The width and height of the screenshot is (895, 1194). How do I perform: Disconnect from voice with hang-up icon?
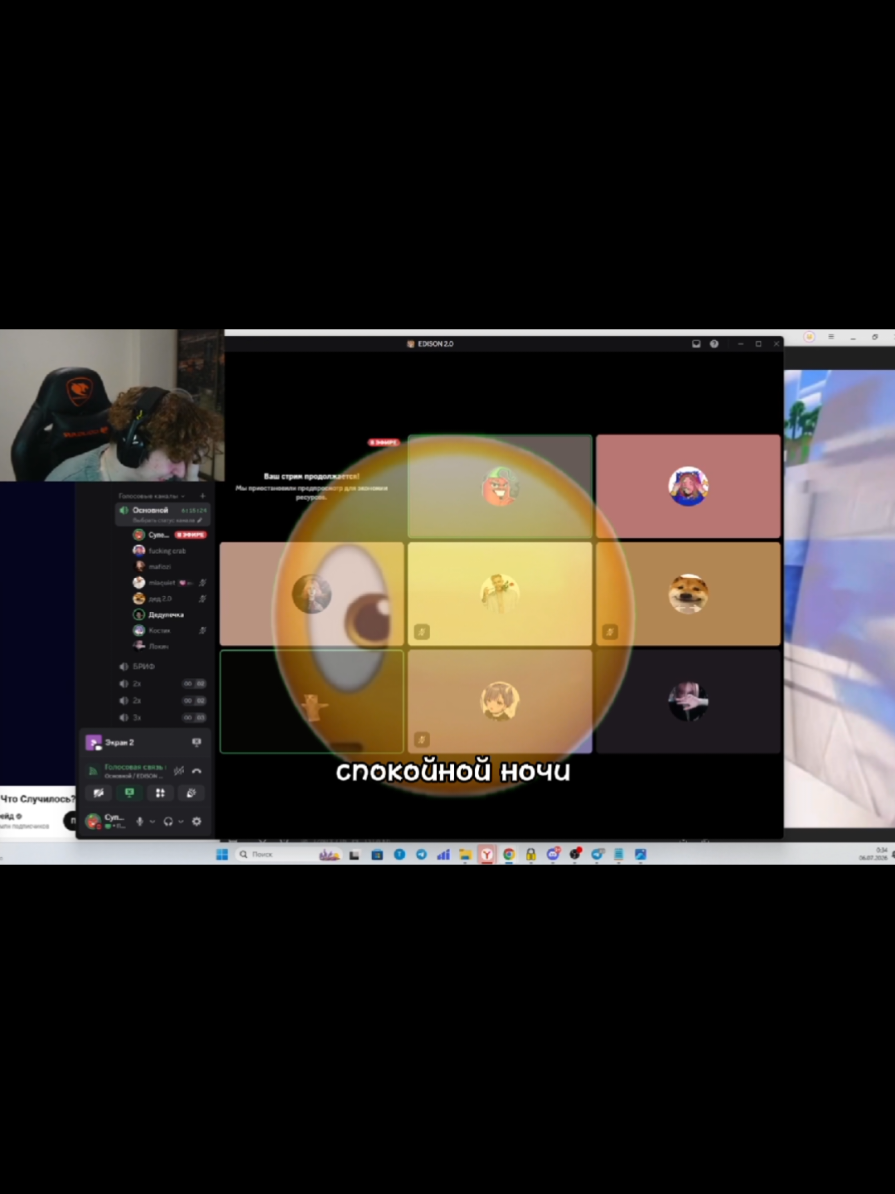[x=197, y=771]
